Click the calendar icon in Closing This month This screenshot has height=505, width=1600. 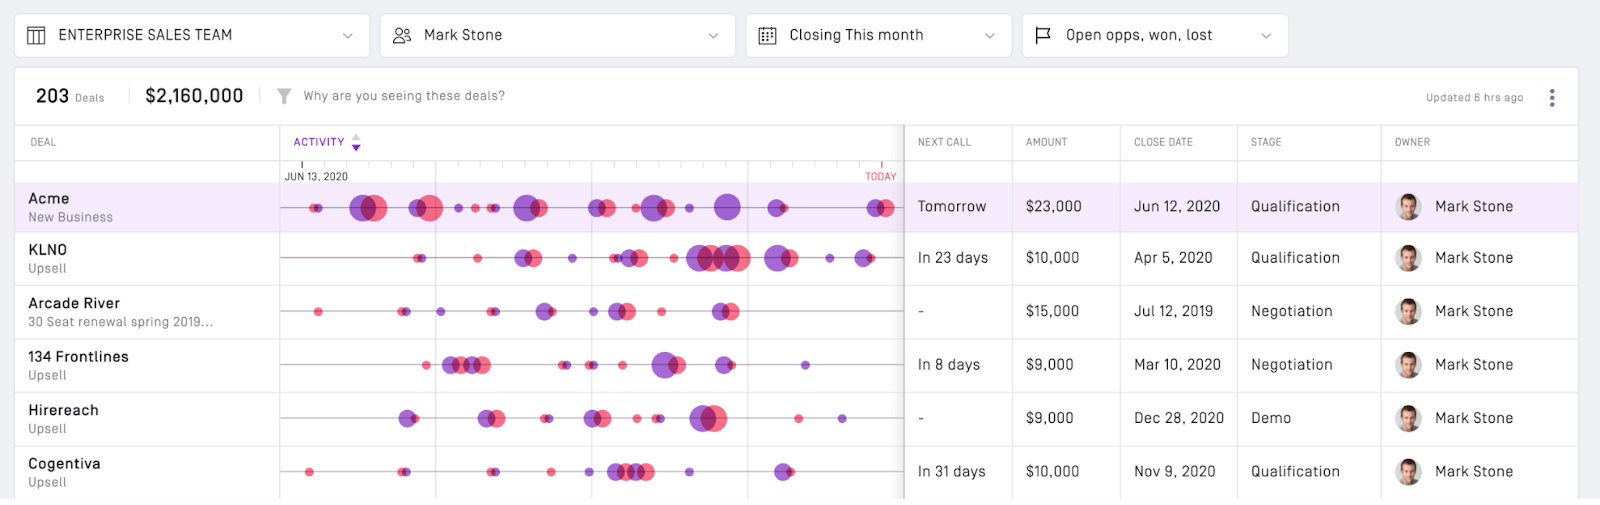767,35
